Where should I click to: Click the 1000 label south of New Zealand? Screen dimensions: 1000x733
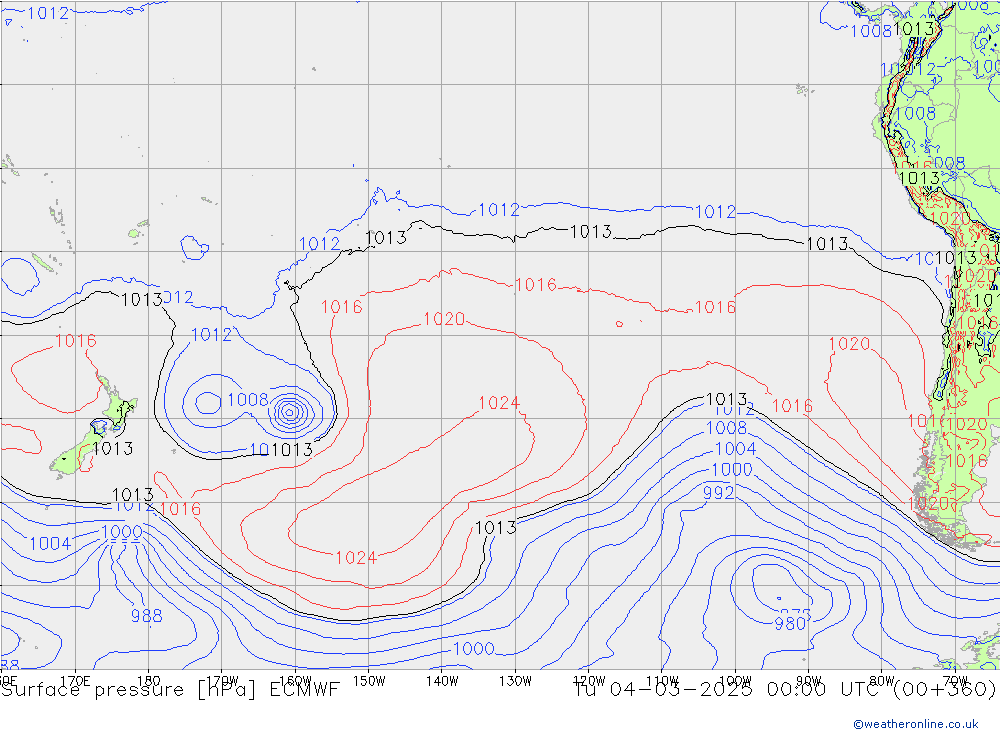[122, 532]
